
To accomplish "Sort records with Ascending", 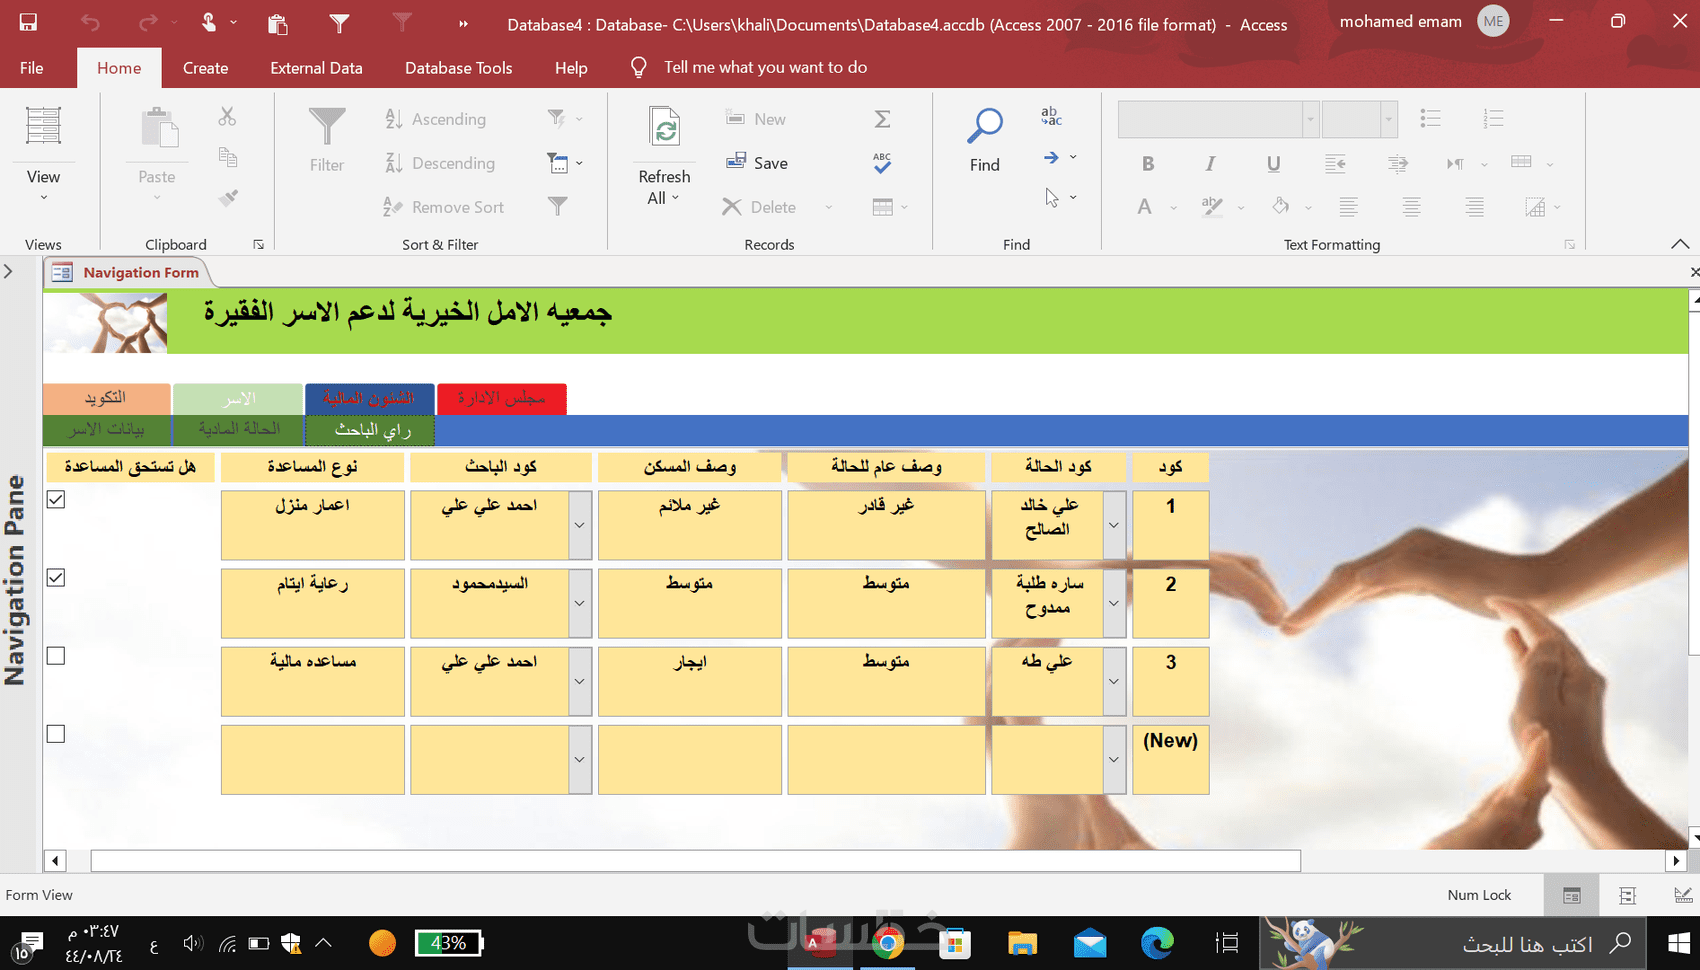I will click(435, 119).
